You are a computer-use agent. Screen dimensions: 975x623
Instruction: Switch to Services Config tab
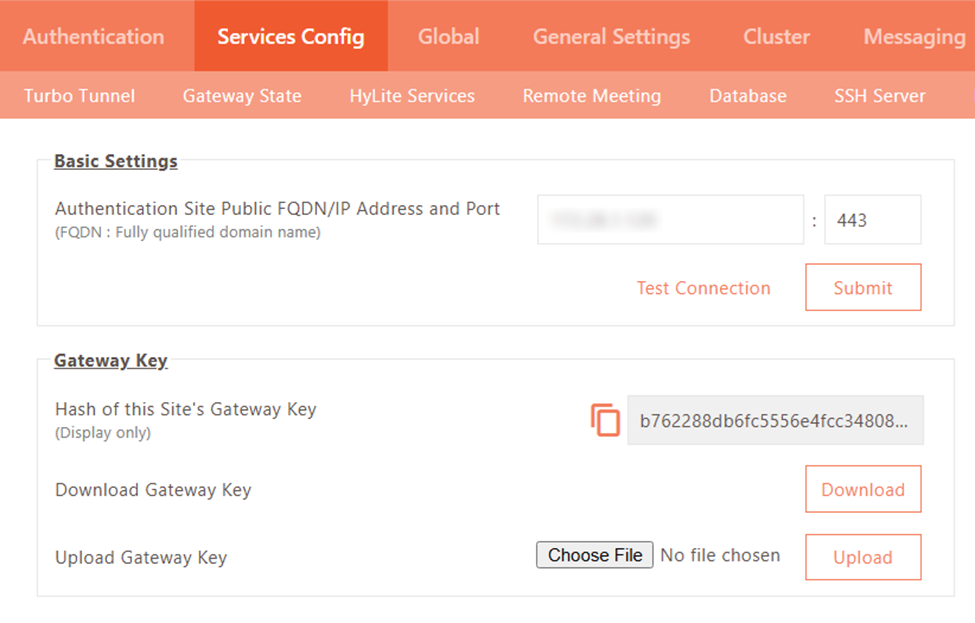(x=290, y=37)
